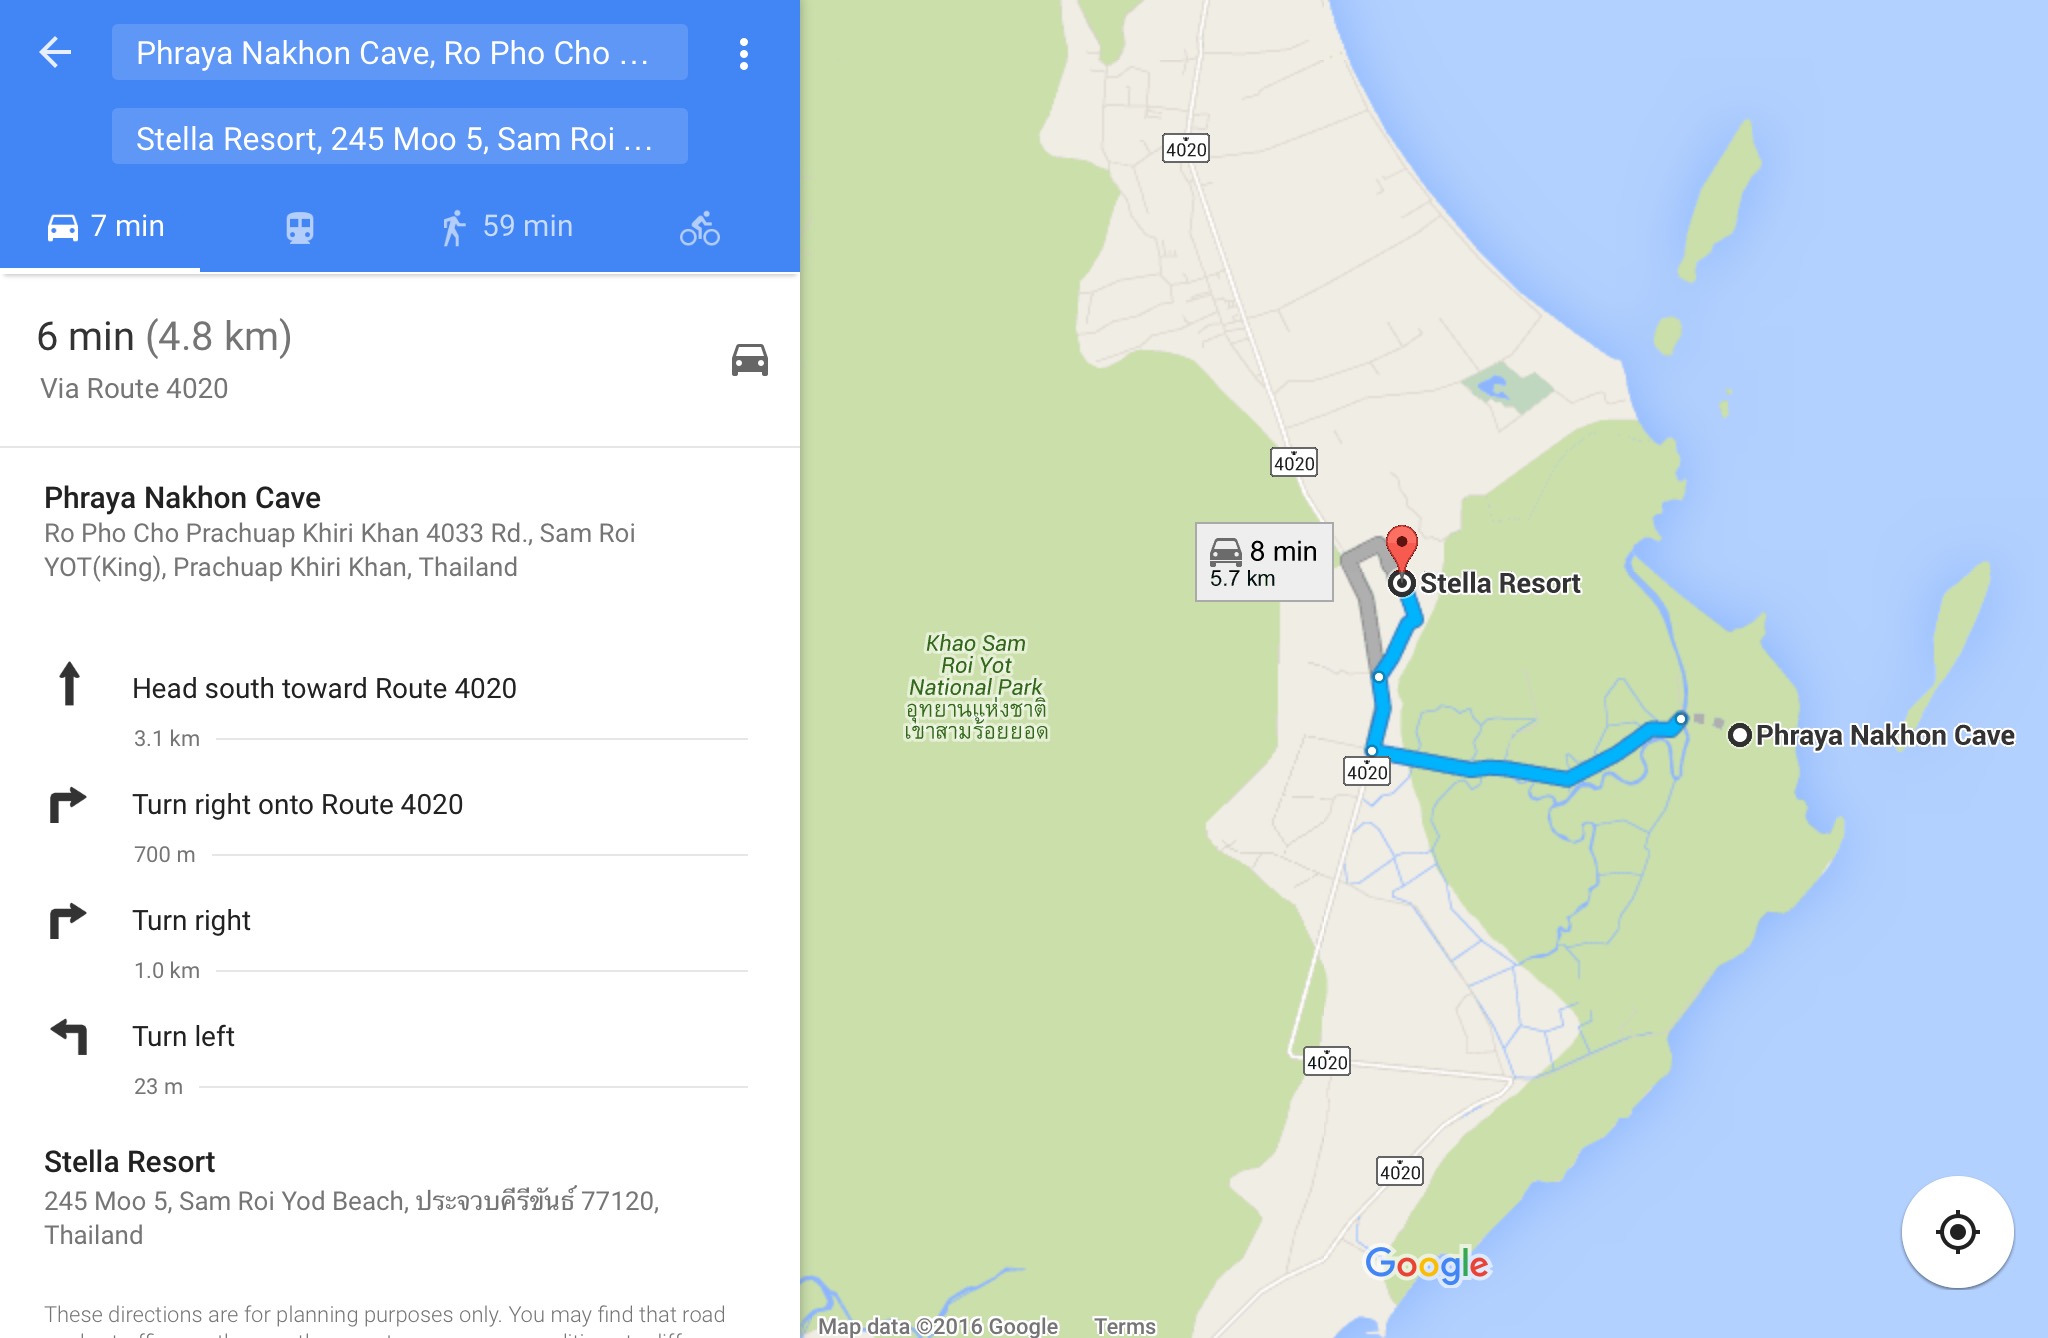2048x1338 pixels.
Task: Click the Google logo on the map
Action: pos(1427,1265)
